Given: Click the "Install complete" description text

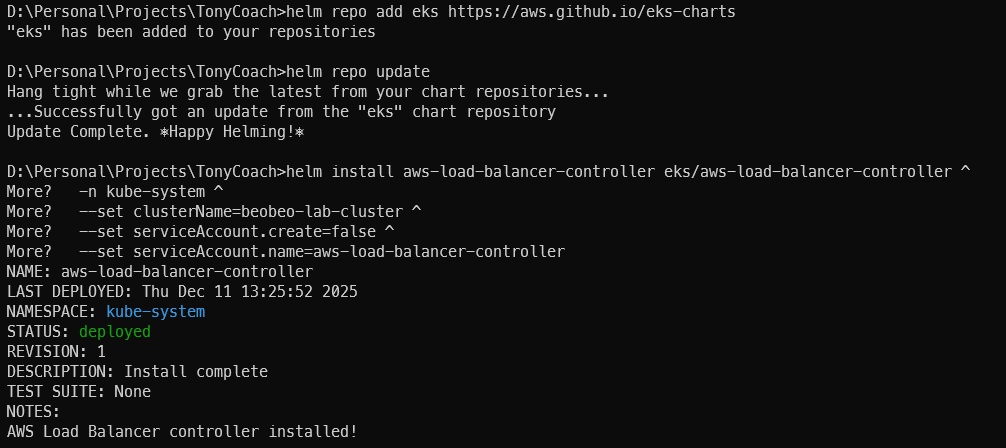Looking at the screenshot, I should pyautogui.click(x=195, y=371).
